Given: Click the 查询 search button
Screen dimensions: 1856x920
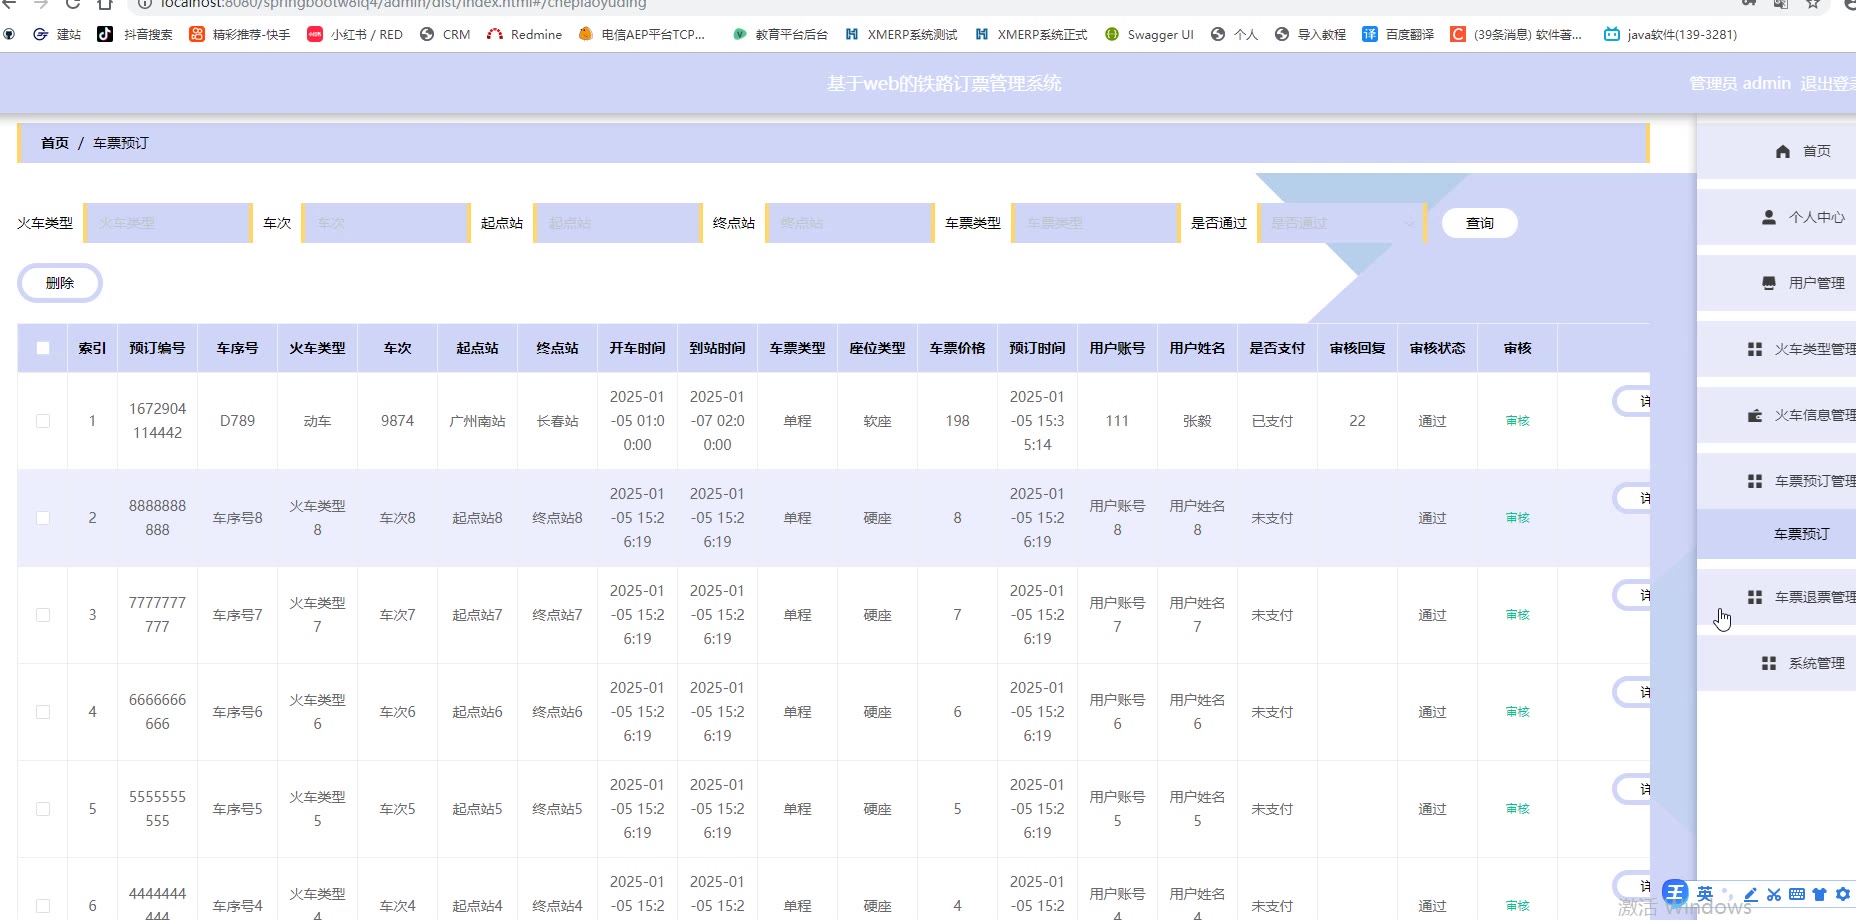Looking at the screenshot, I should click(1480, 223).
